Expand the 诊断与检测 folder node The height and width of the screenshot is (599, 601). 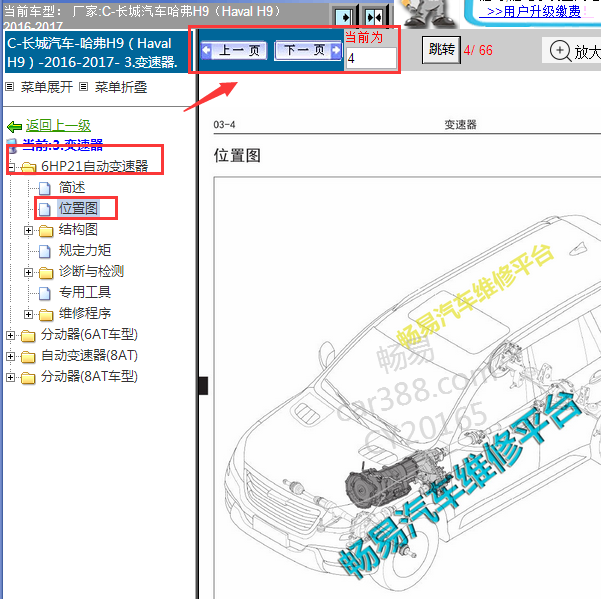(28, 272)
